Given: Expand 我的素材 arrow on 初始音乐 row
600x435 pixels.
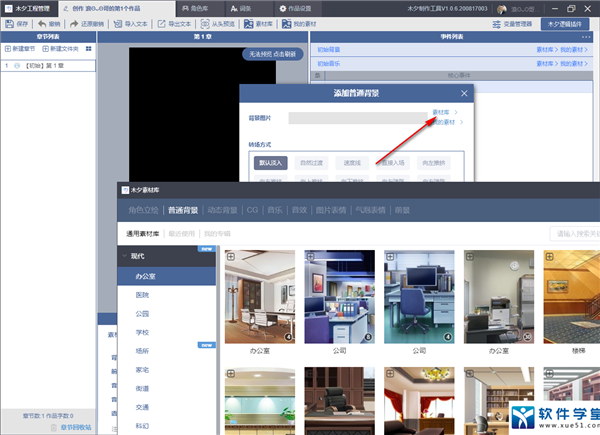Looking at the screenshot, I should [586, 64].
